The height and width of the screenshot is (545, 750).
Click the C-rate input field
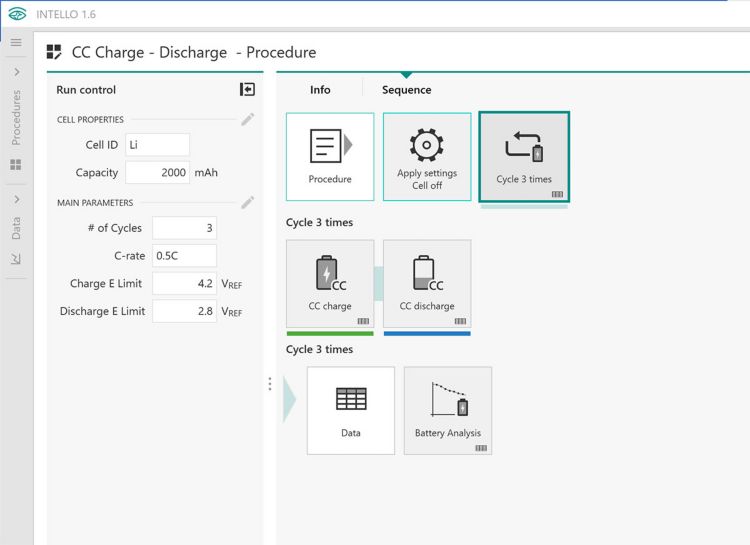click(x=184, y=256)
